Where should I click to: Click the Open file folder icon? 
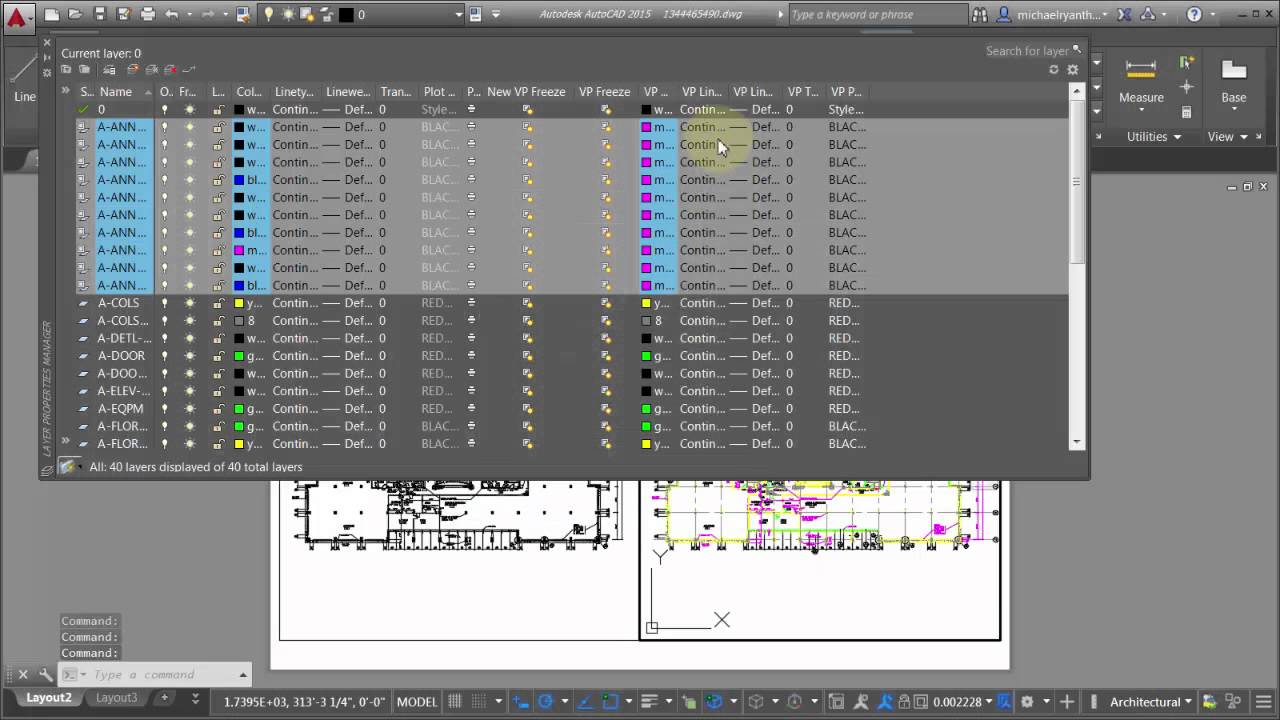tap(76, 15)
